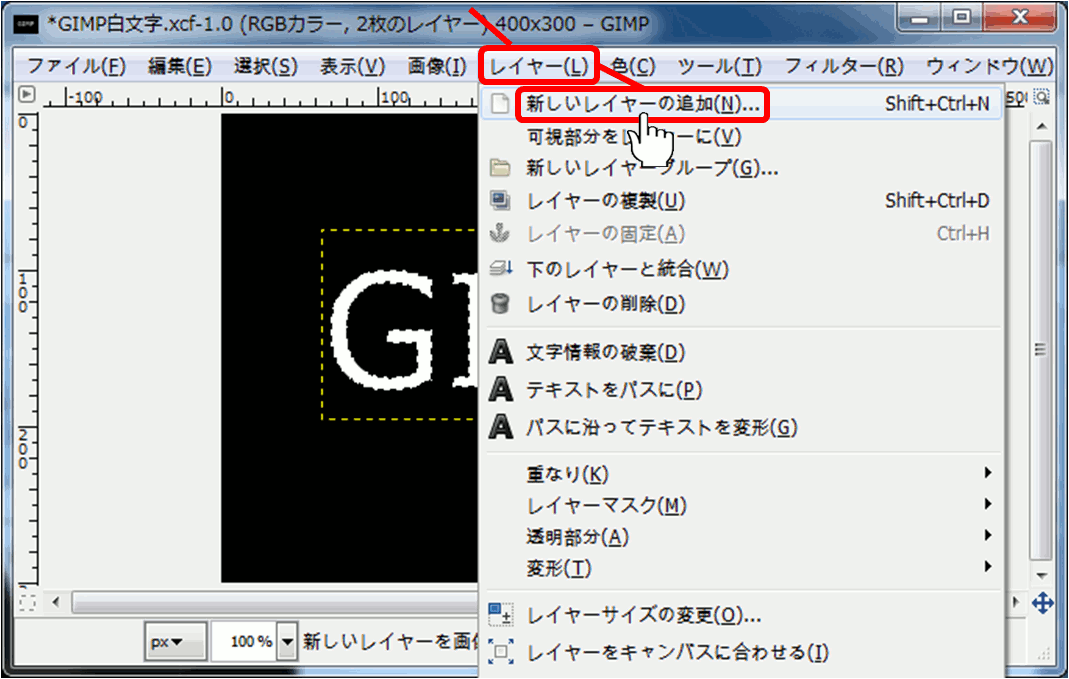Viewport: 1069px width, 679px height.
Task: Click the delete layer trash icon
Action: point(501,303)
